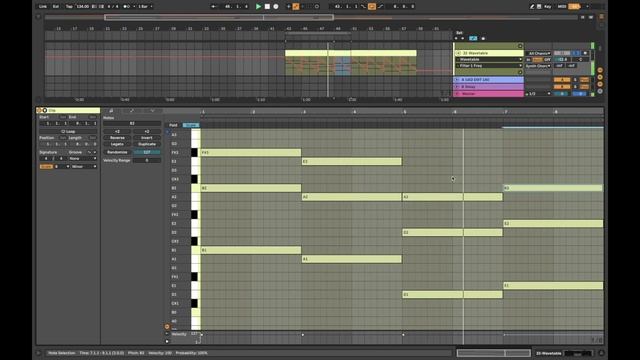This screenshot has height=360, width=640.
Task: Arm the 33 Wavetable track for recording
Action: click(x=585, y=53)
